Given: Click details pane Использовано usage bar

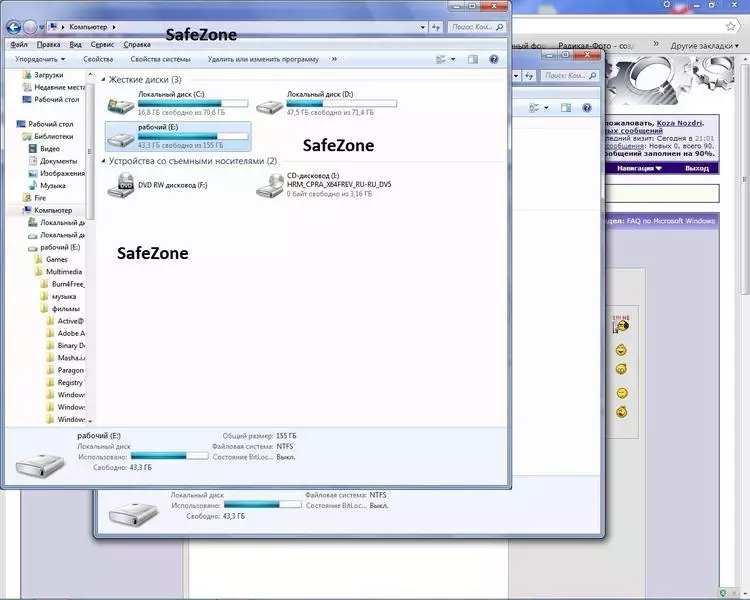Looking at the screenshot, I should [x=169, y=456].
